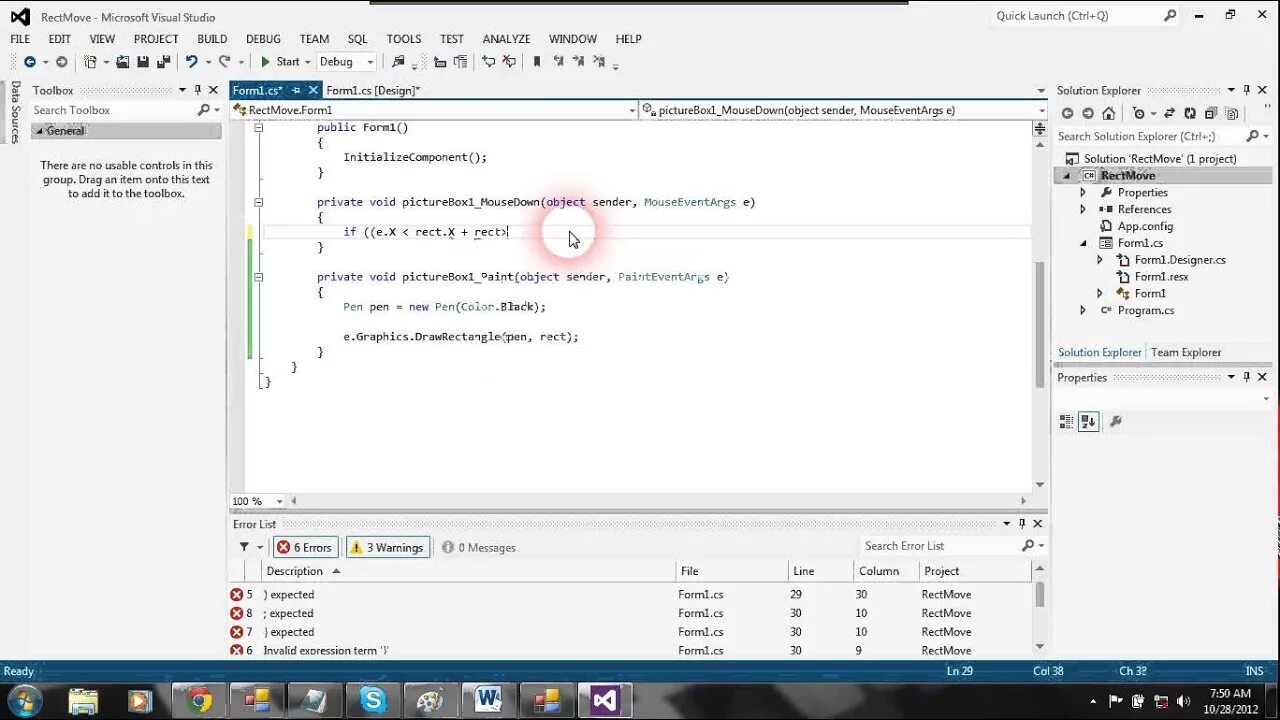Pin the Toolbox panel with pushpin icon
The image size is (1280, 720).
[197, 90]
